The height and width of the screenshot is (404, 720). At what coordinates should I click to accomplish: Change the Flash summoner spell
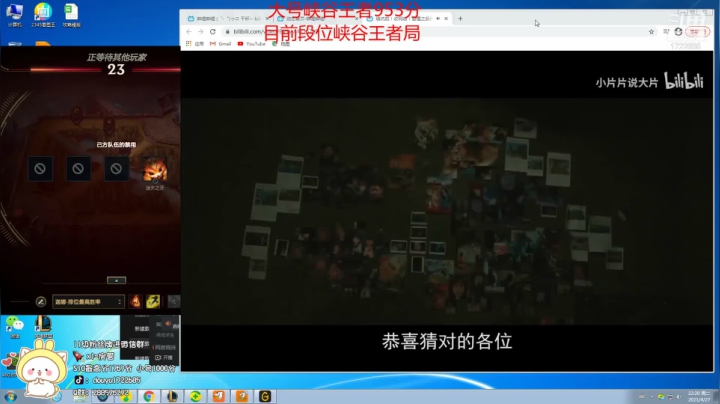(x=153, y=301)
